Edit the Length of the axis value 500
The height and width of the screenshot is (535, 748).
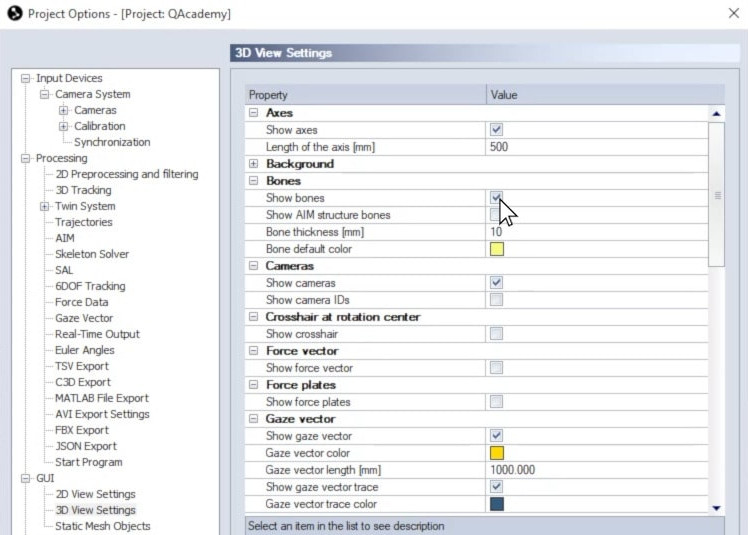coord(597,147)
